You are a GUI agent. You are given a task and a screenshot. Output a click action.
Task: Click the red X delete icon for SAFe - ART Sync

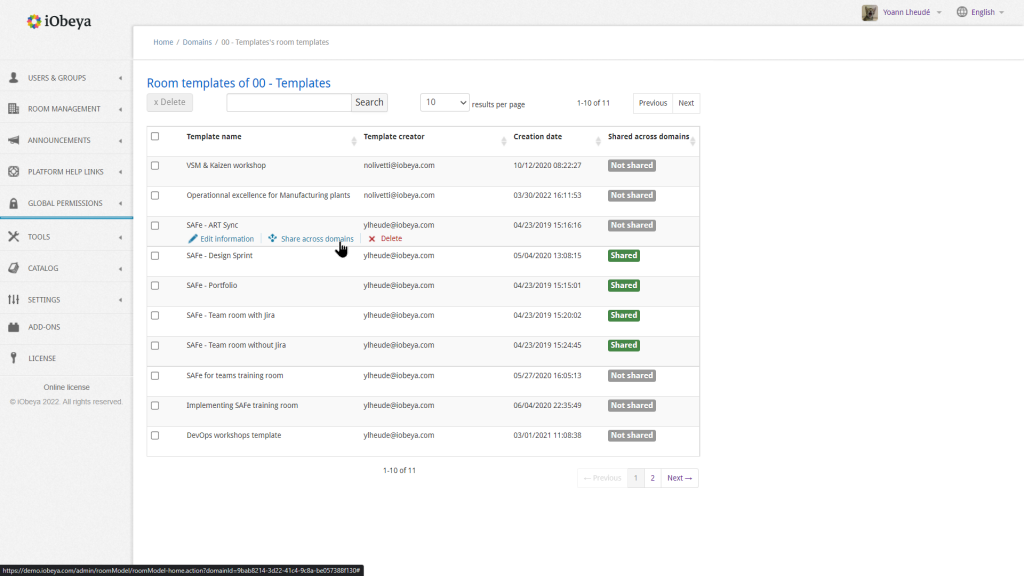coord(372,239)
